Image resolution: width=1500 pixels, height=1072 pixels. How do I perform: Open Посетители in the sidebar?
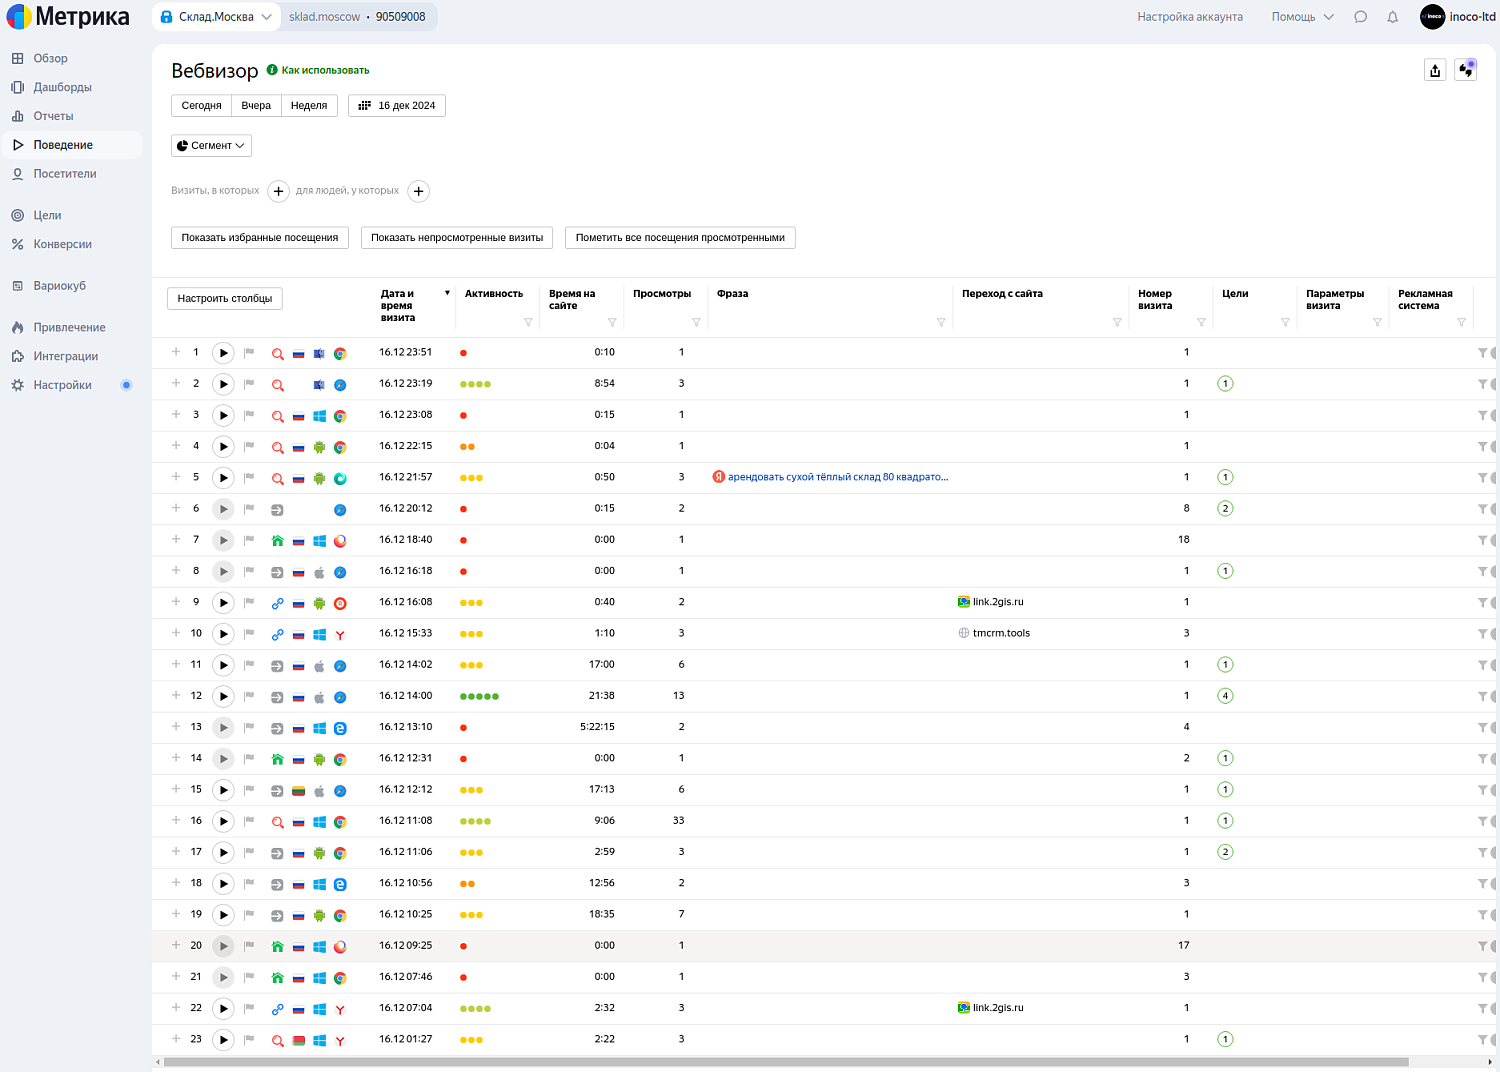[x=65, y=174]
